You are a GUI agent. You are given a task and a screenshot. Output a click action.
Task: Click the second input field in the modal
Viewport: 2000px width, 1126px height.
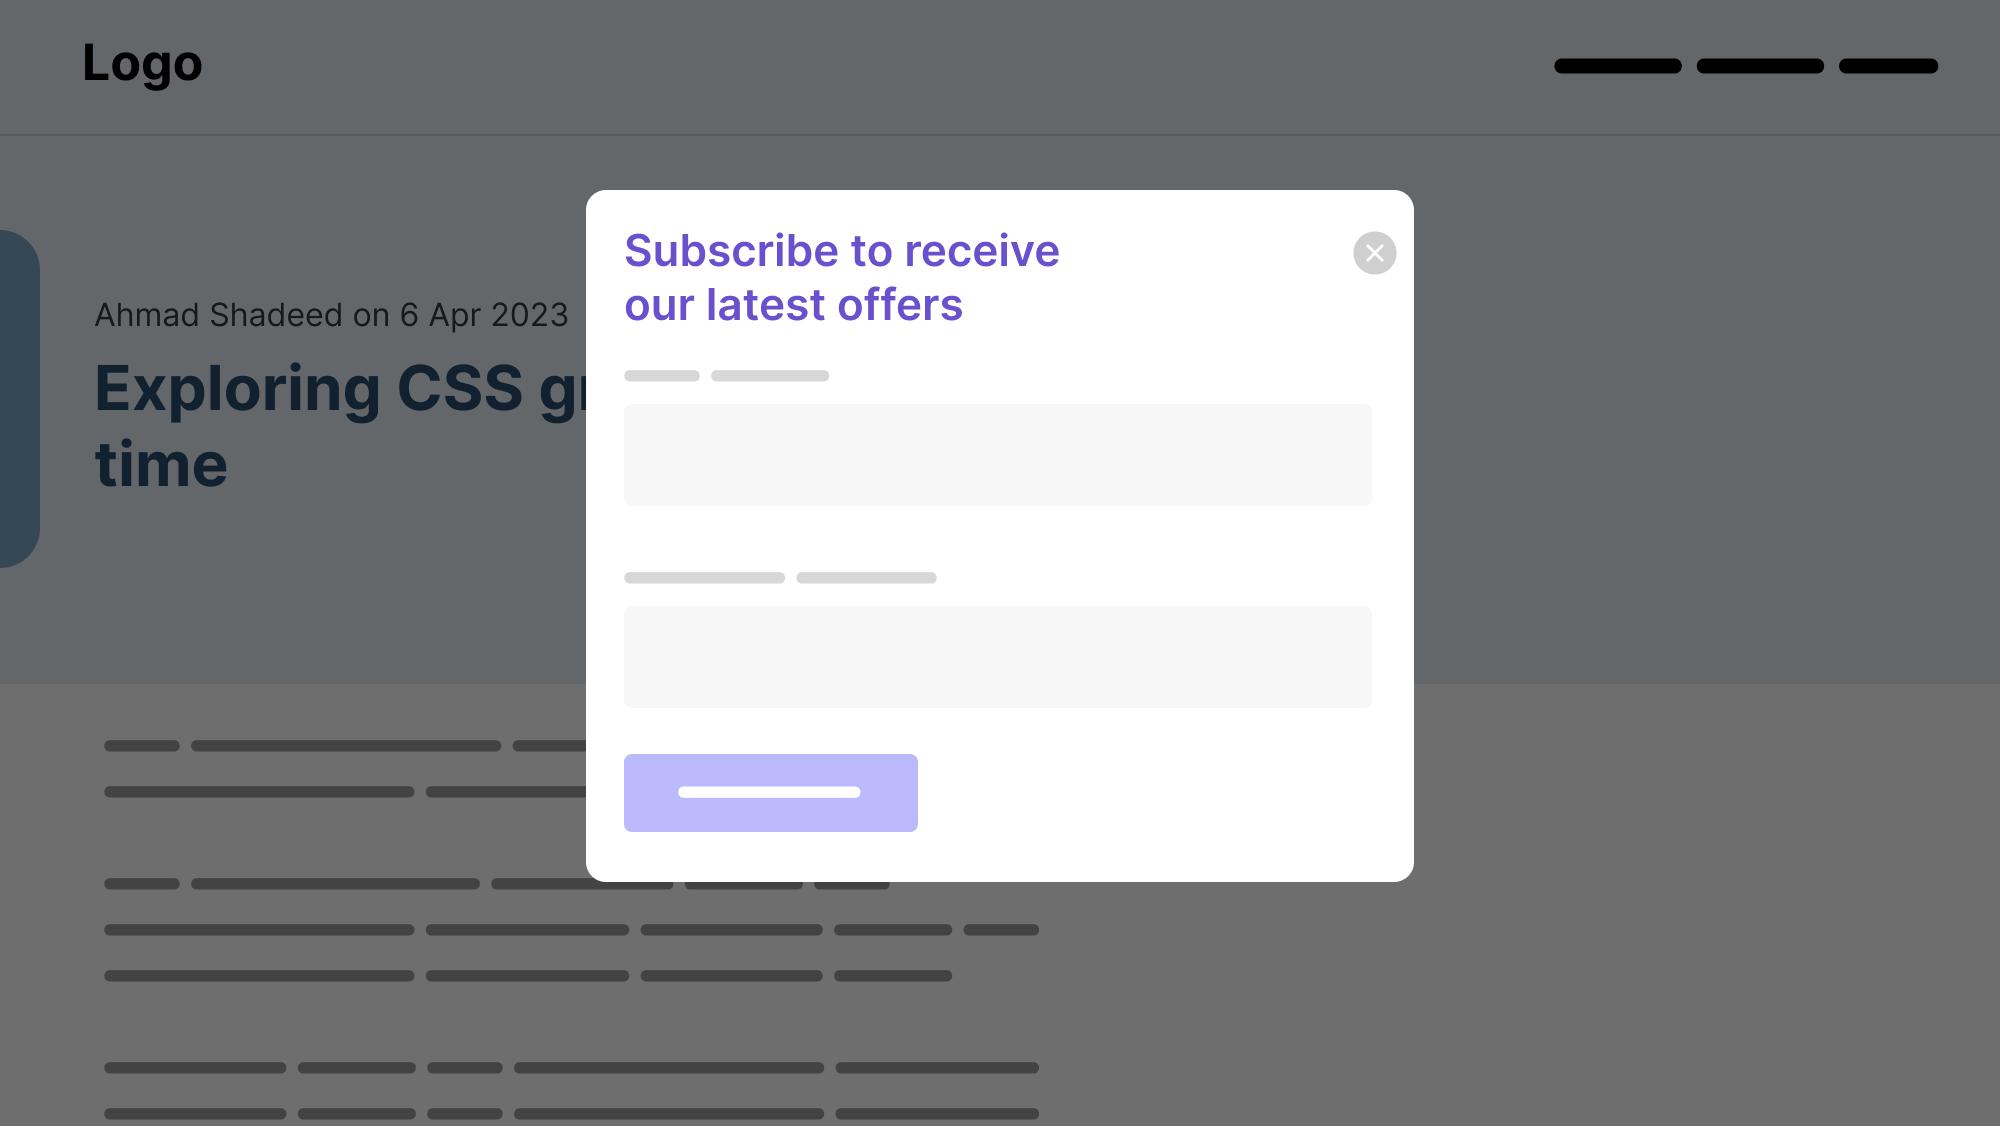(x=998, y=657)
